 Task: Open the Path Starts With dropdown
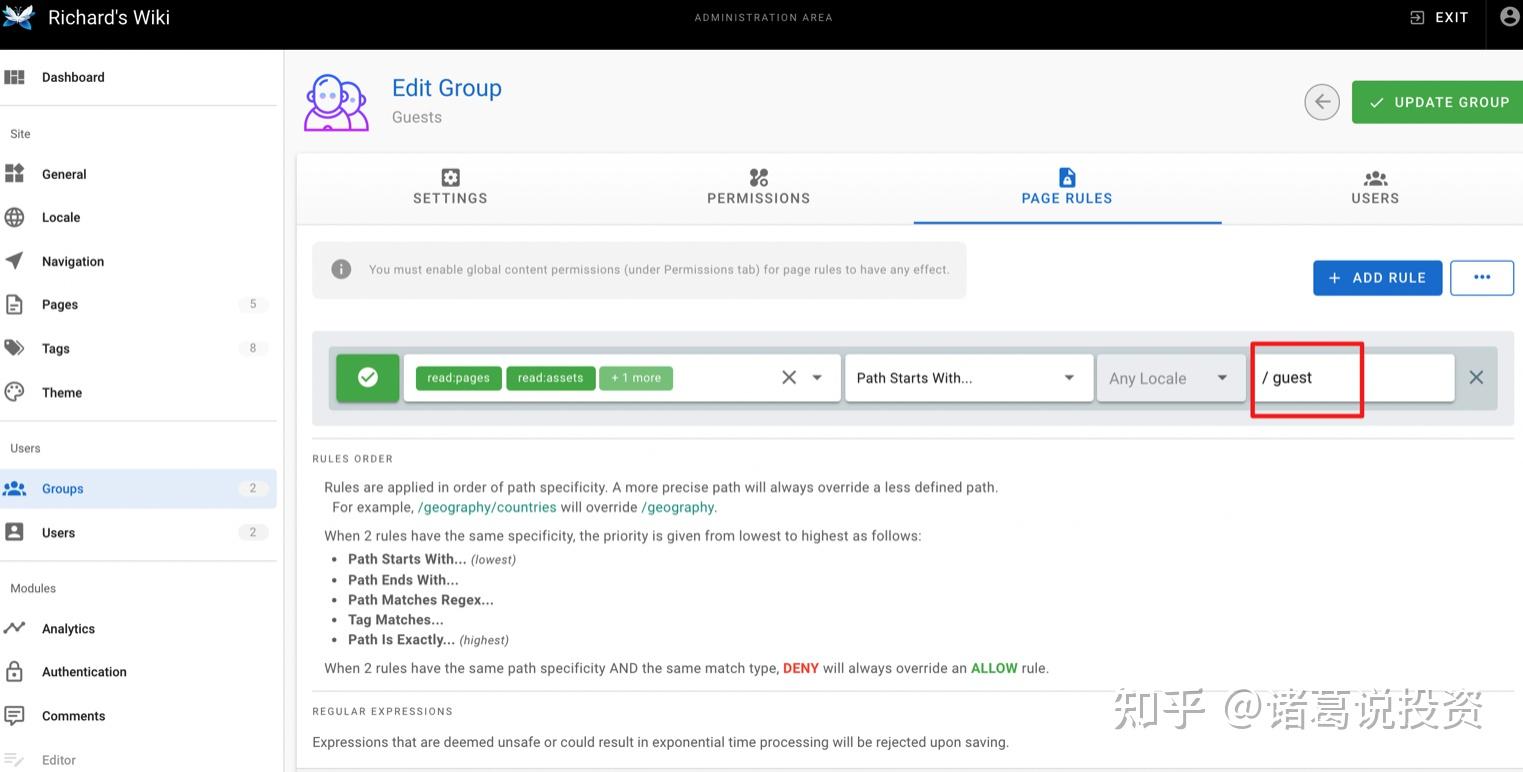[966, 377]
